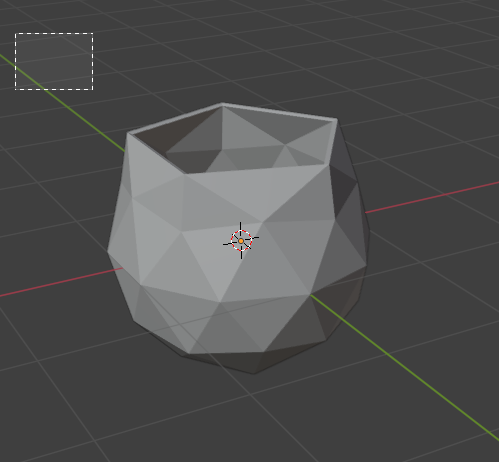Click the 3D cursor crosshair on the vase

coord(241,240)
